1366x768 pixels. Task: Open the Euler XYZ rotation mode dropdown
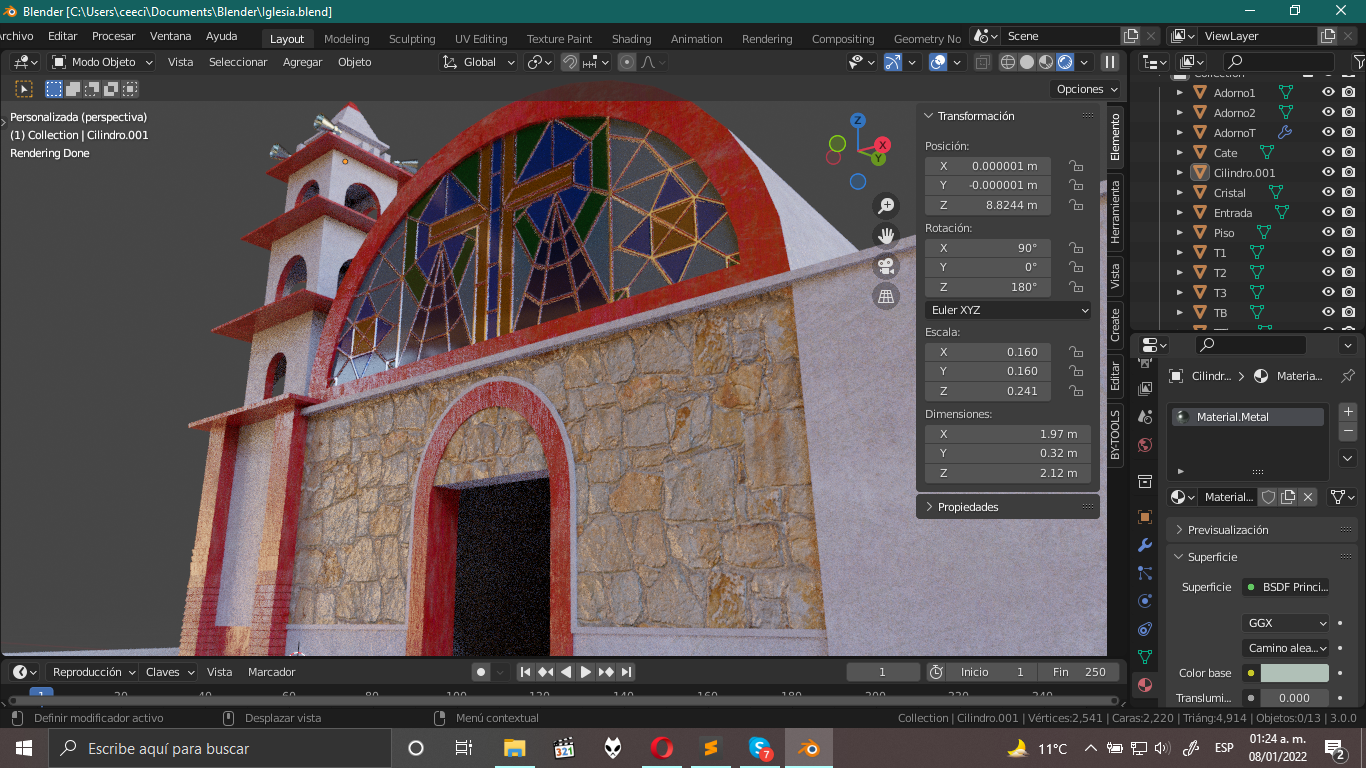(1008, 310)
